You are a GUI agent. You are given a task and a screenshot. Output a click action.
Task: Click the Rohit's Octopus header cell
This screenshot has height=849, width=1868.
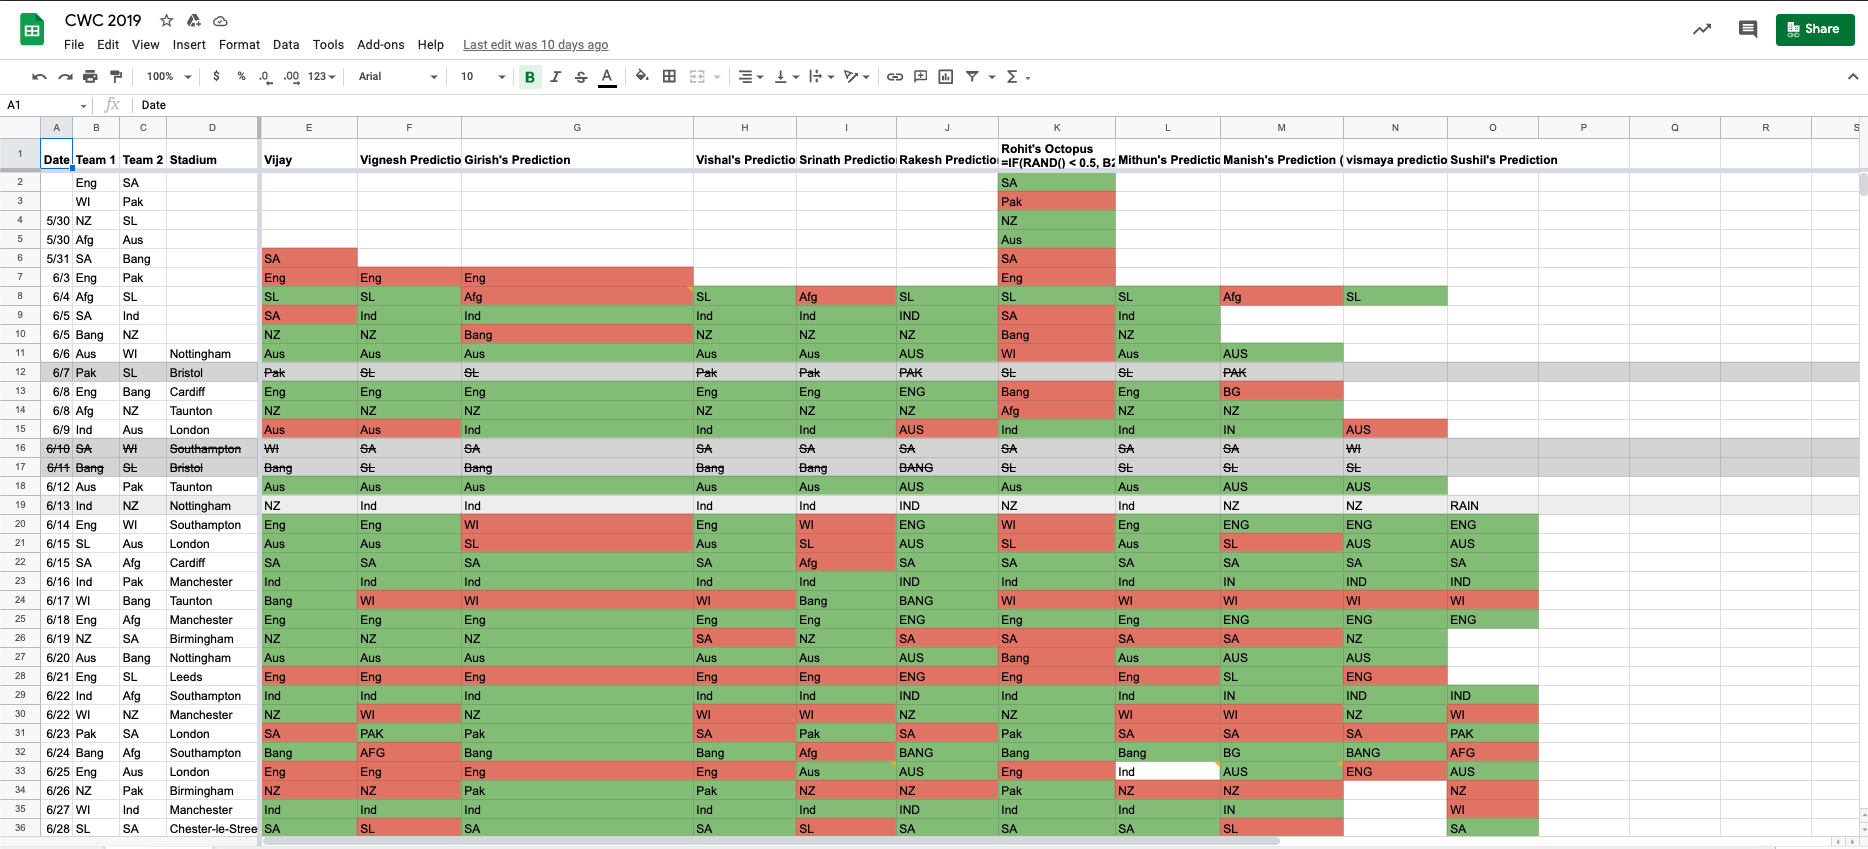1057,154
